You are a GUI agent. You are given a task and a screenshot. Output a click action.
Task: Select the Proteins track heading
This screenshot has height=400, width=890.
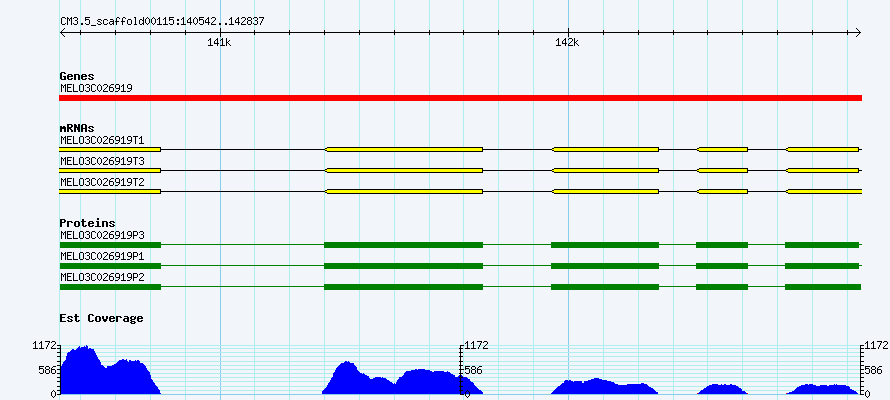point(87,223)
